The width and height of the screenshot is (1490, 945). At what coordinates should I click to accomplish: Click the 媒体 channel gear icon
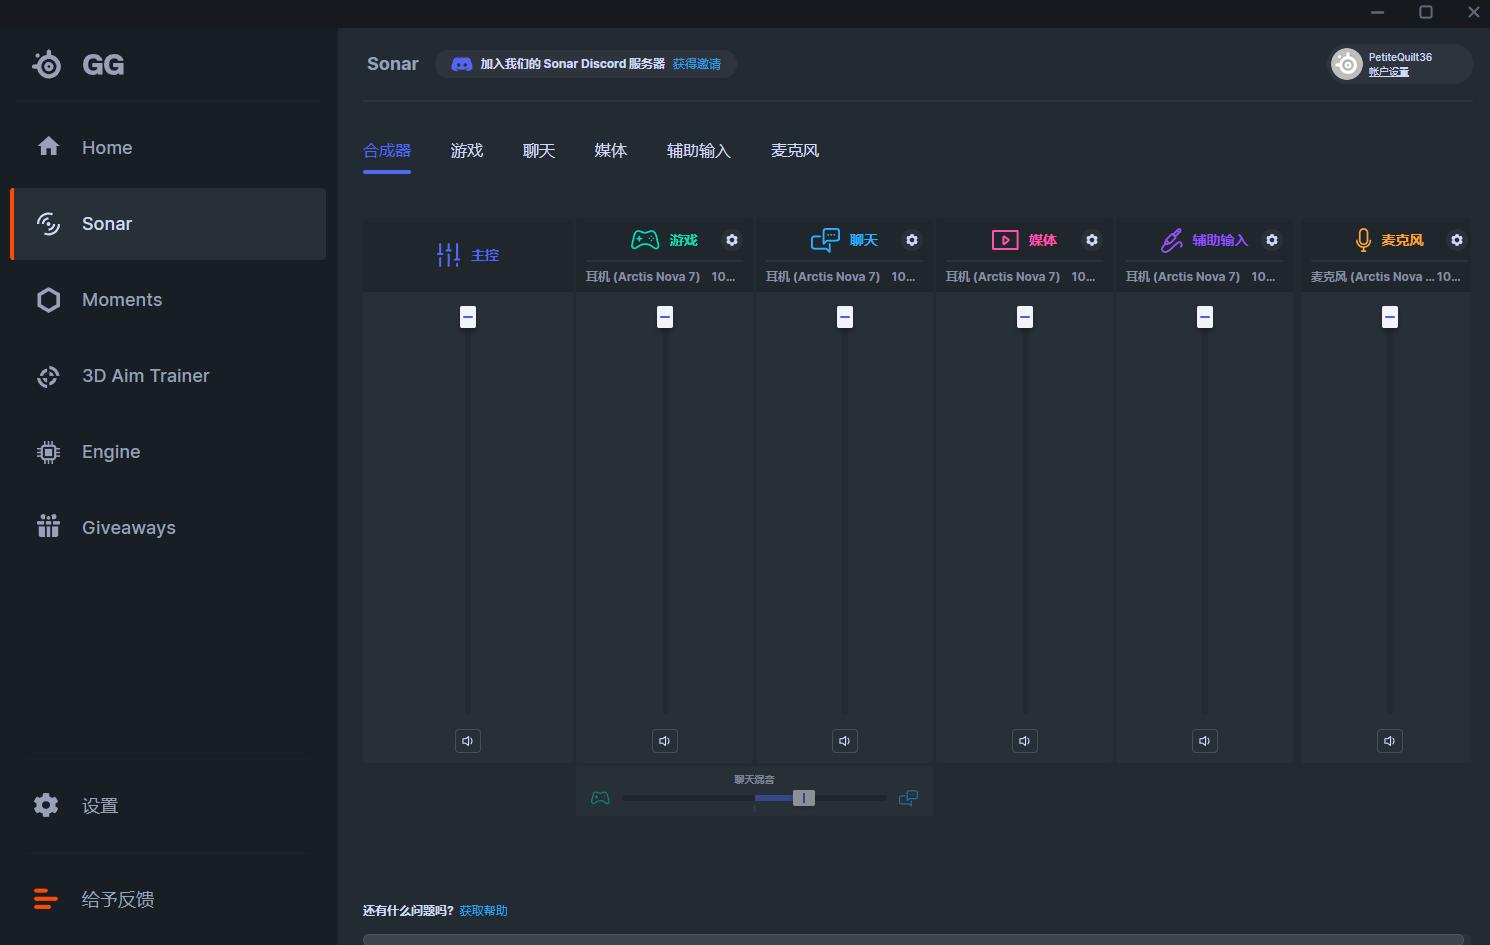click(1092, 240)
